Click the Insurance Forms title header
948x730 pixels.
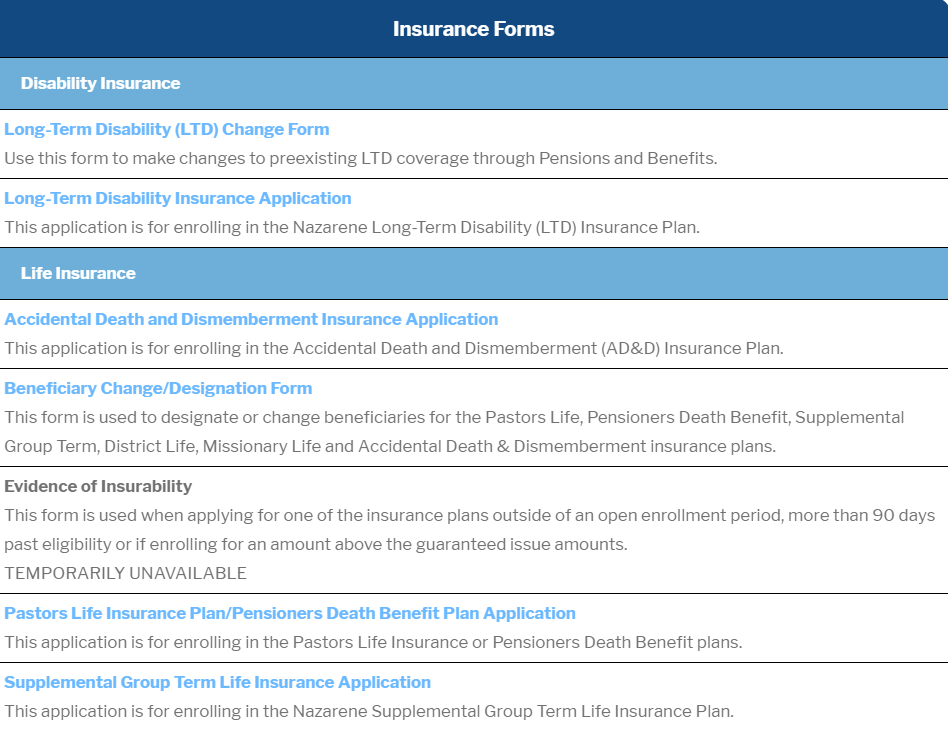click(473, 29)
